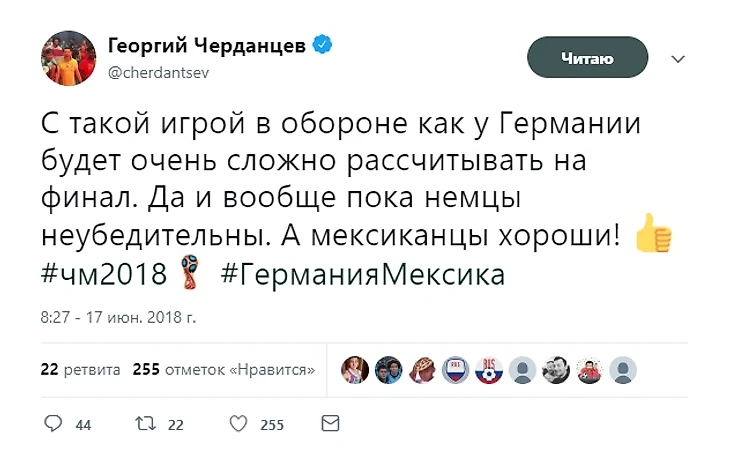Open the shield-emblem liker avatar

456,370
